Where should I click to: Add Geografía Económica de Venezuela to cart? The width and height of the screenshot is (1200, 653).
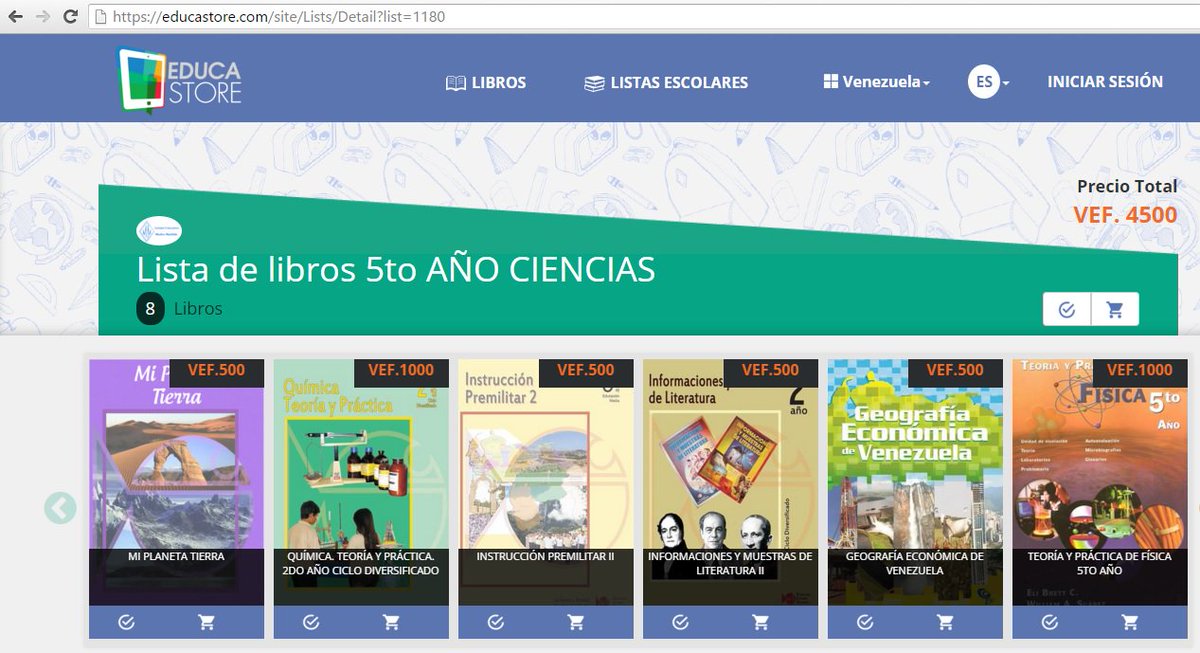coord(946,622)
